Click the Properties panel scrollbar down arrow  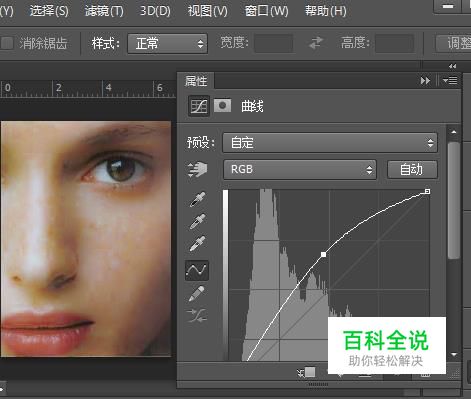(454, 355)
